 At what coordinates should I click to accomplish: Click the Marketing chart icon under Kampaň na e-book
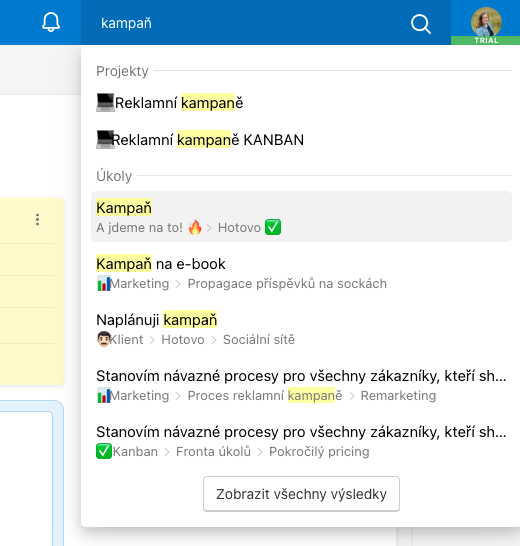coord(103,284)
